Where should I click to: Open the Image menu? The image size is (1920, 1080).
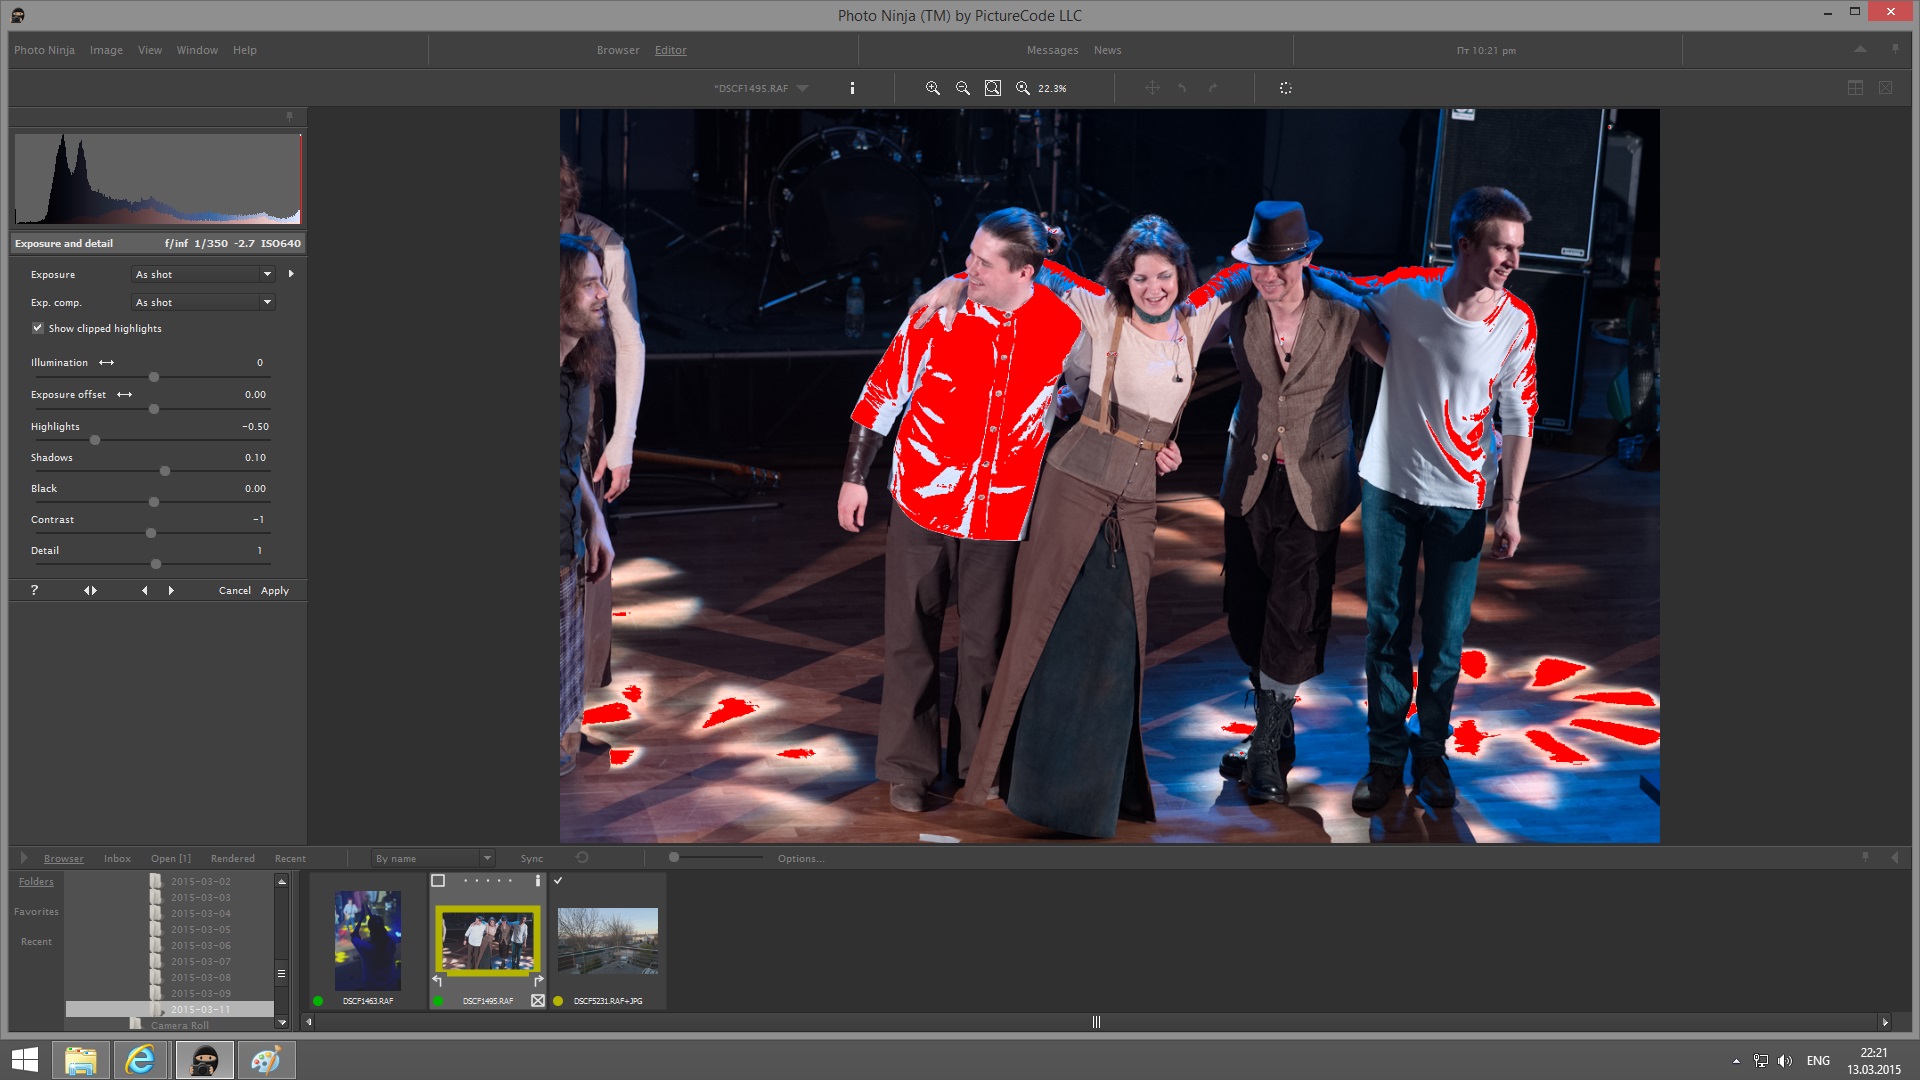pyautogui.click(x=106, y=50)
